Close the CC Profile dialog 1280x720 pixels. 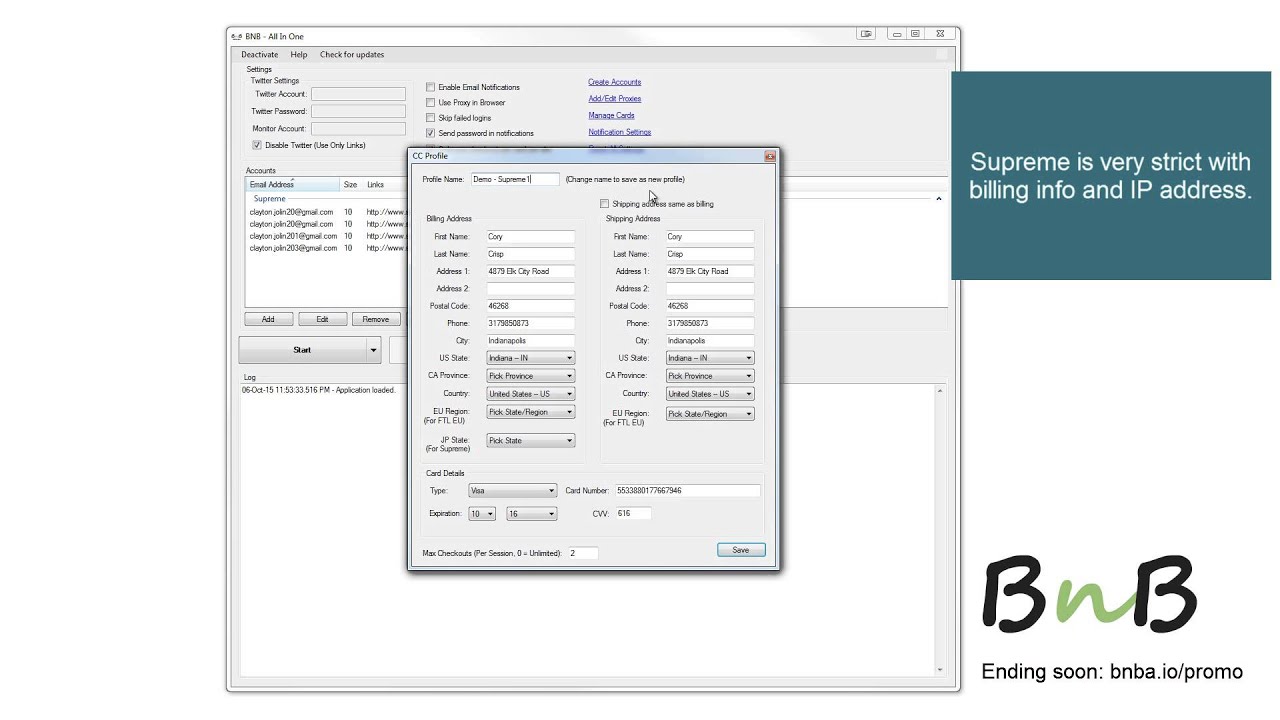pyautogui.click(x=770, y=156)
